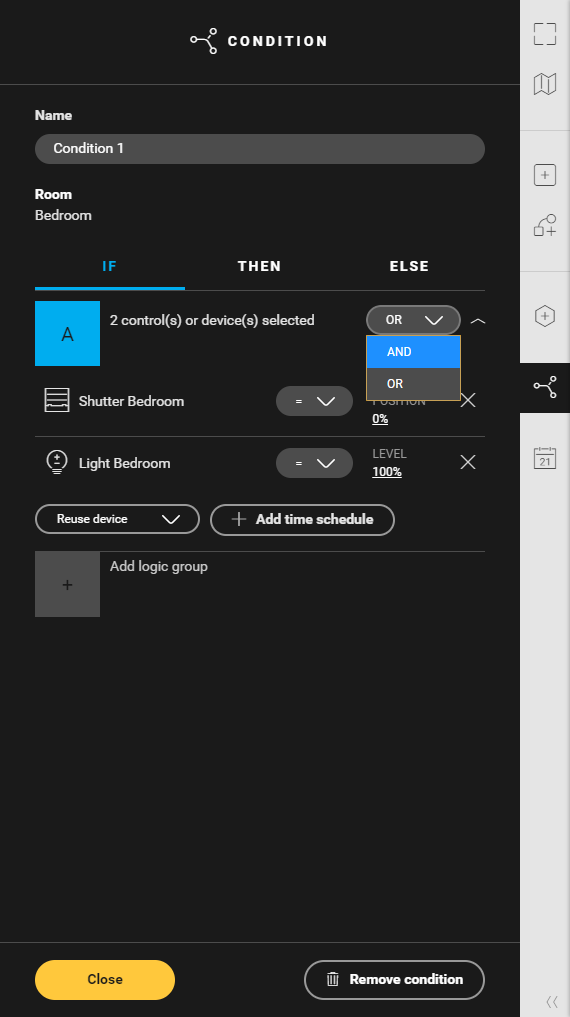This screenshot has width=570, height=1017.
Task: Open the floor map icon in sidebar
Action: 545,84
